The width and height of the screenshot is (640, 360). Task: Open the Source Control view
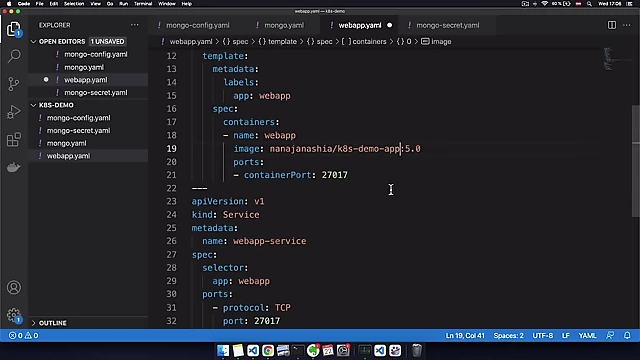coord(13,84)
